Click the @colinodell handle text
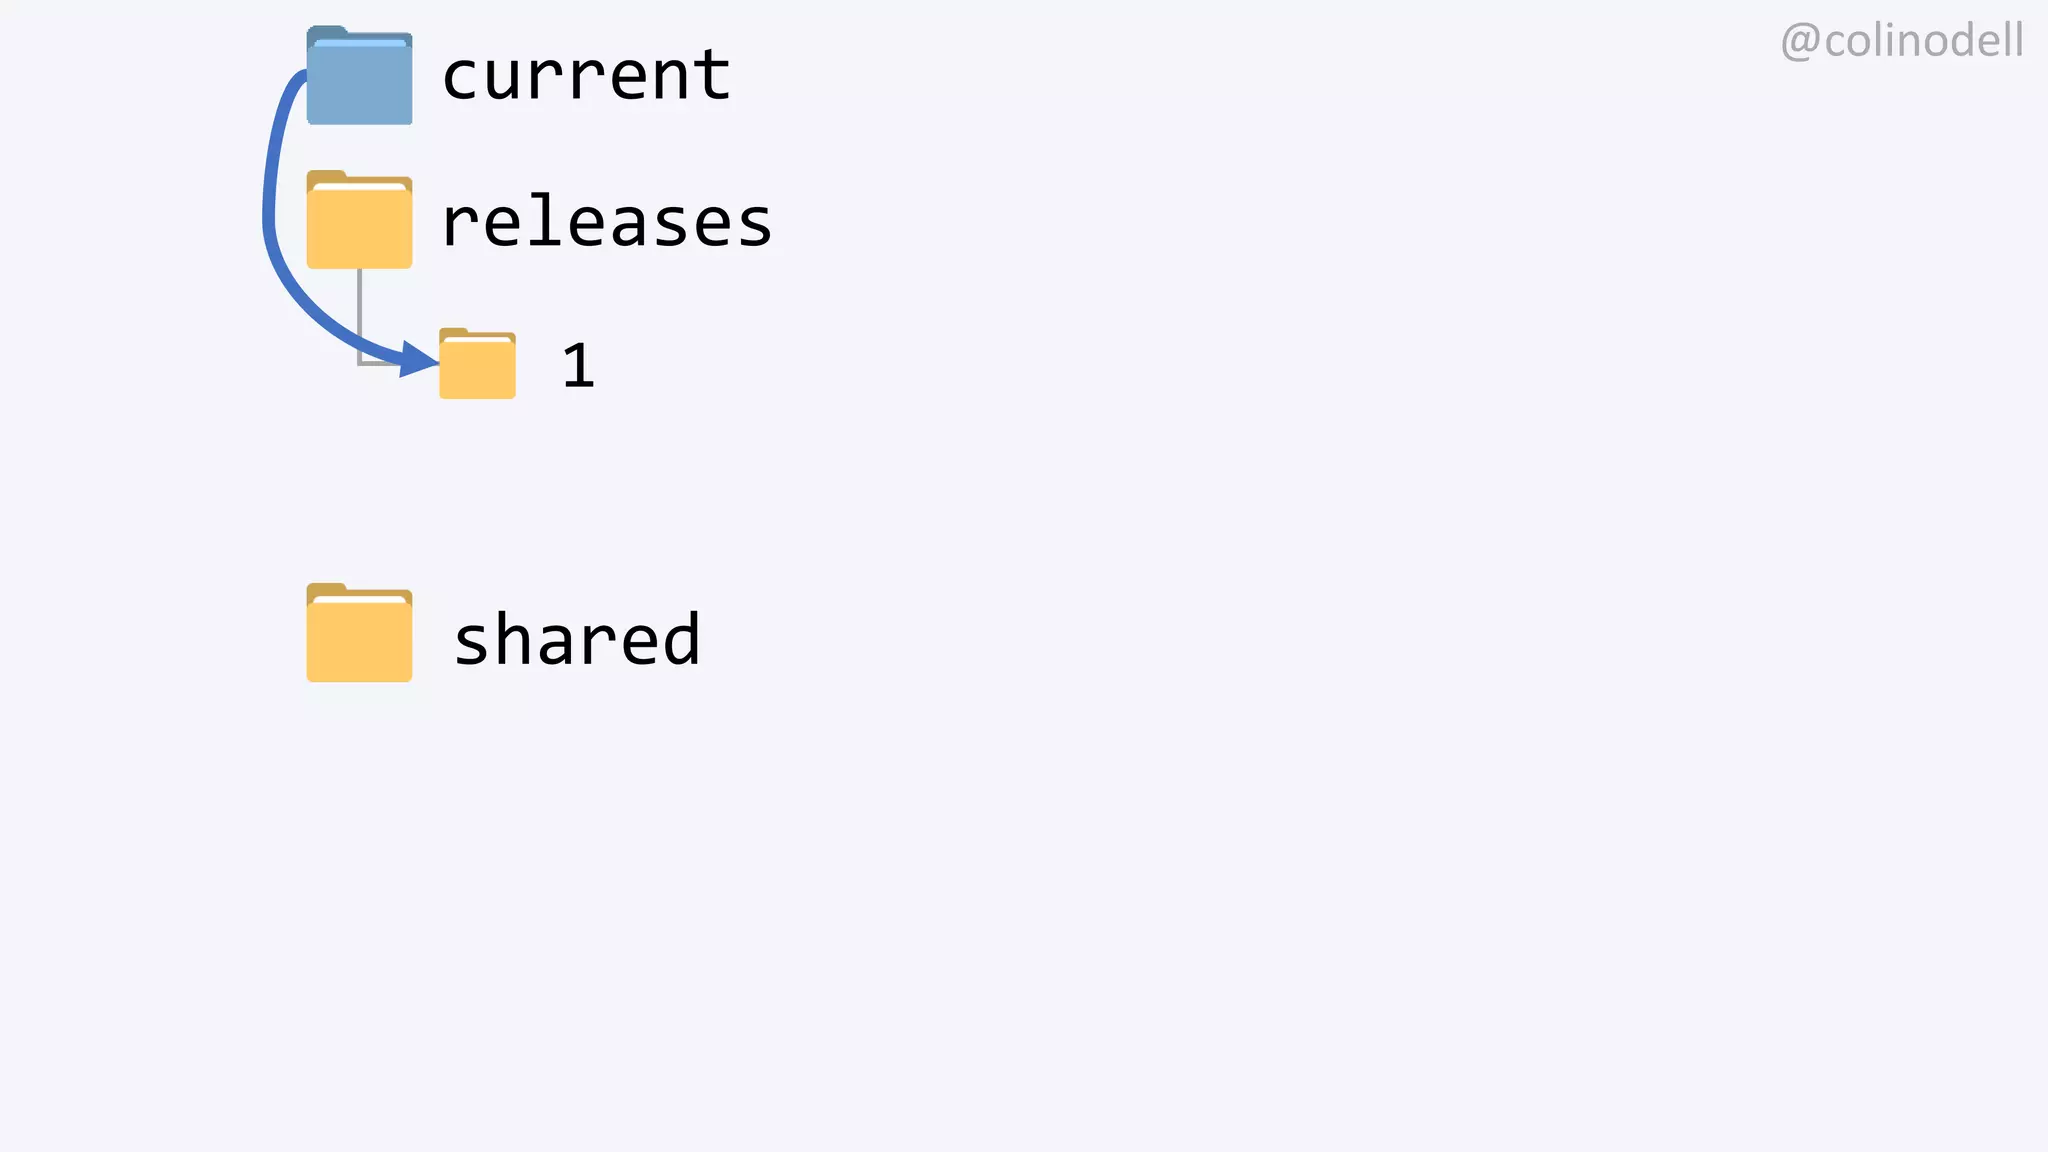Image resolution: width=2048 pixels, height=1152 pixels. point(1902,42)
